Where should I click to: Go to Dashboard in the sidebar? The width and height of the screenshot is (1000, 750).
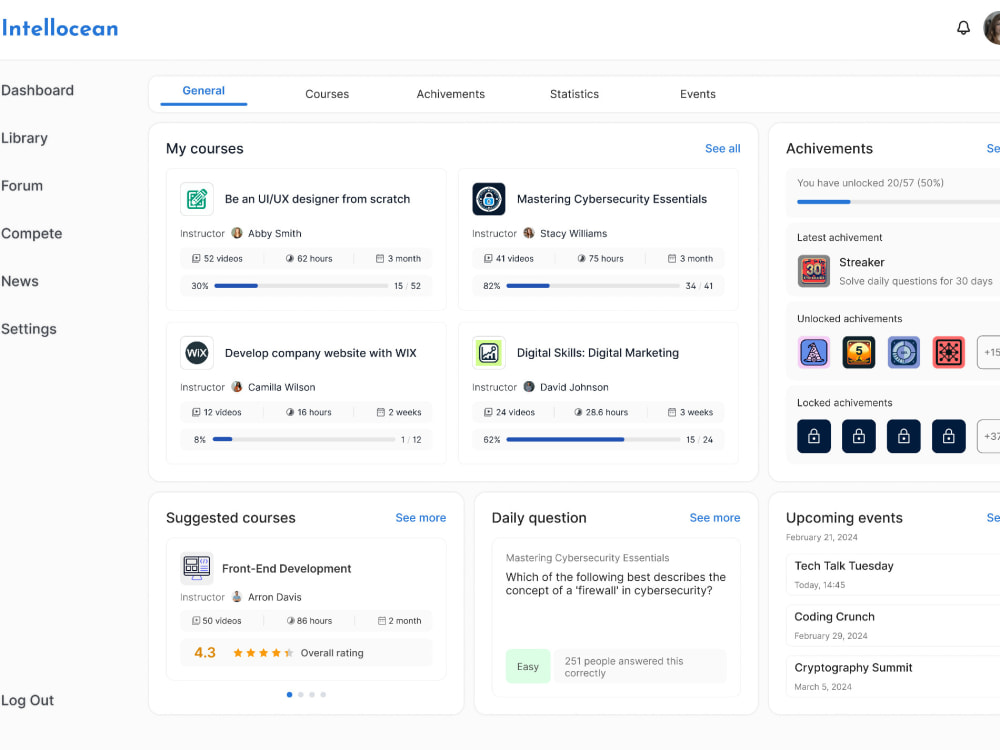click(x=37, y=91)
